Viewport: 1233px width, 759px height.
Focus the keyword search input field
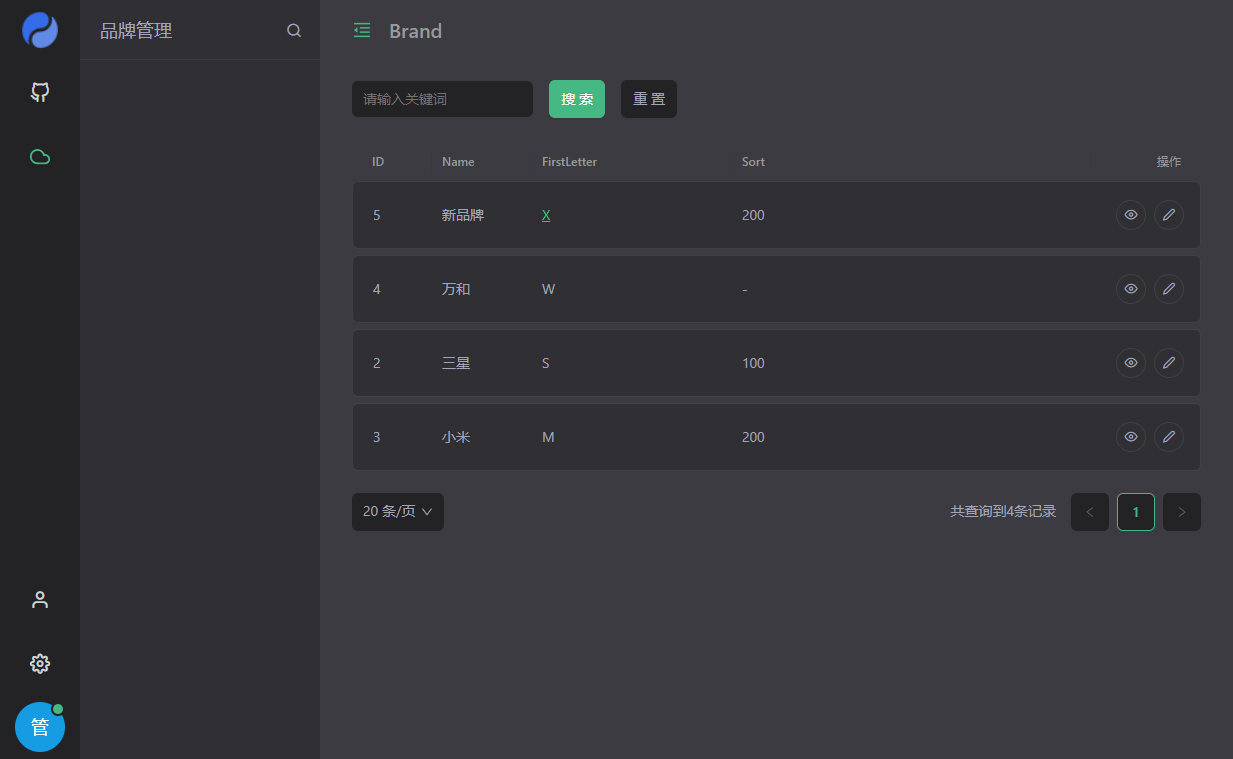tap(441, 99)
